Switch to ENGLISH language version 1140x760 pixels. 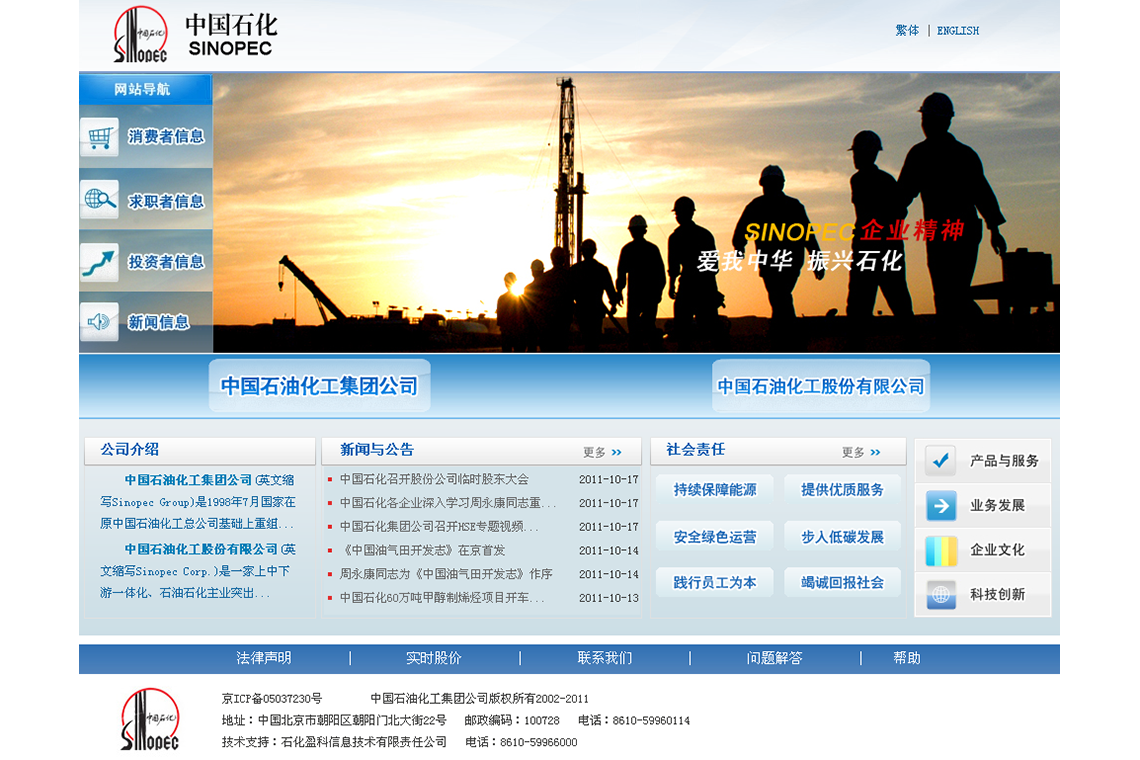pos(958,31)
